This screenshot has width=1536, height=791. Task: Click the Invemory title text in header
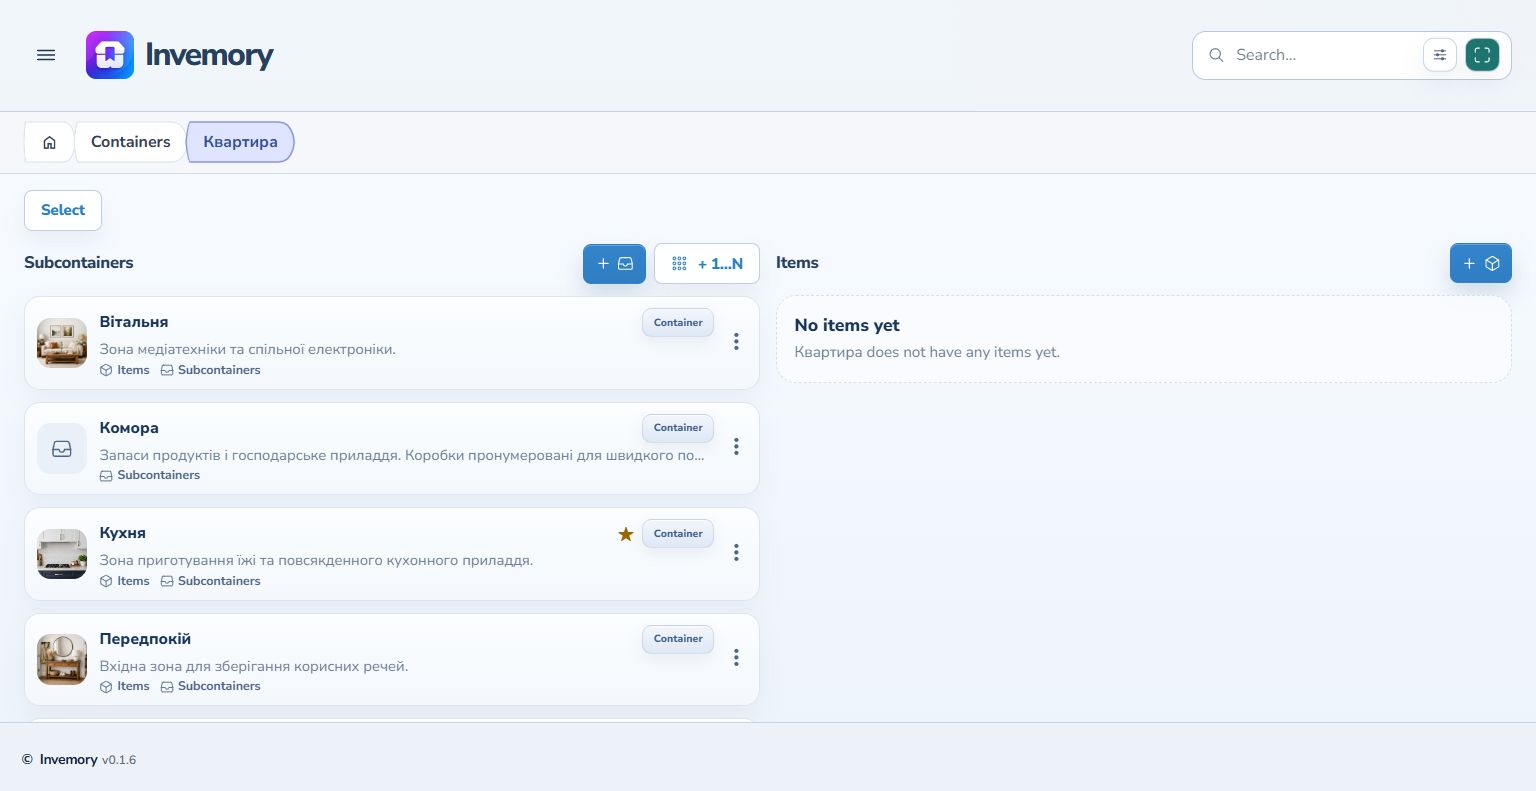(x=209, y=55)
